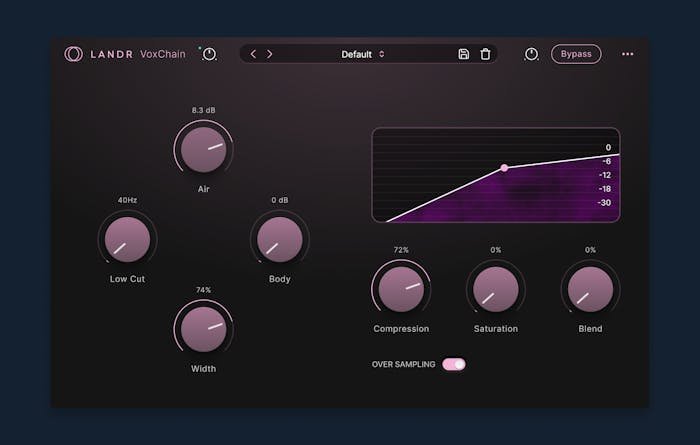Open the three-dots more menu
700x445 pixels.
[x=627, y=54]
